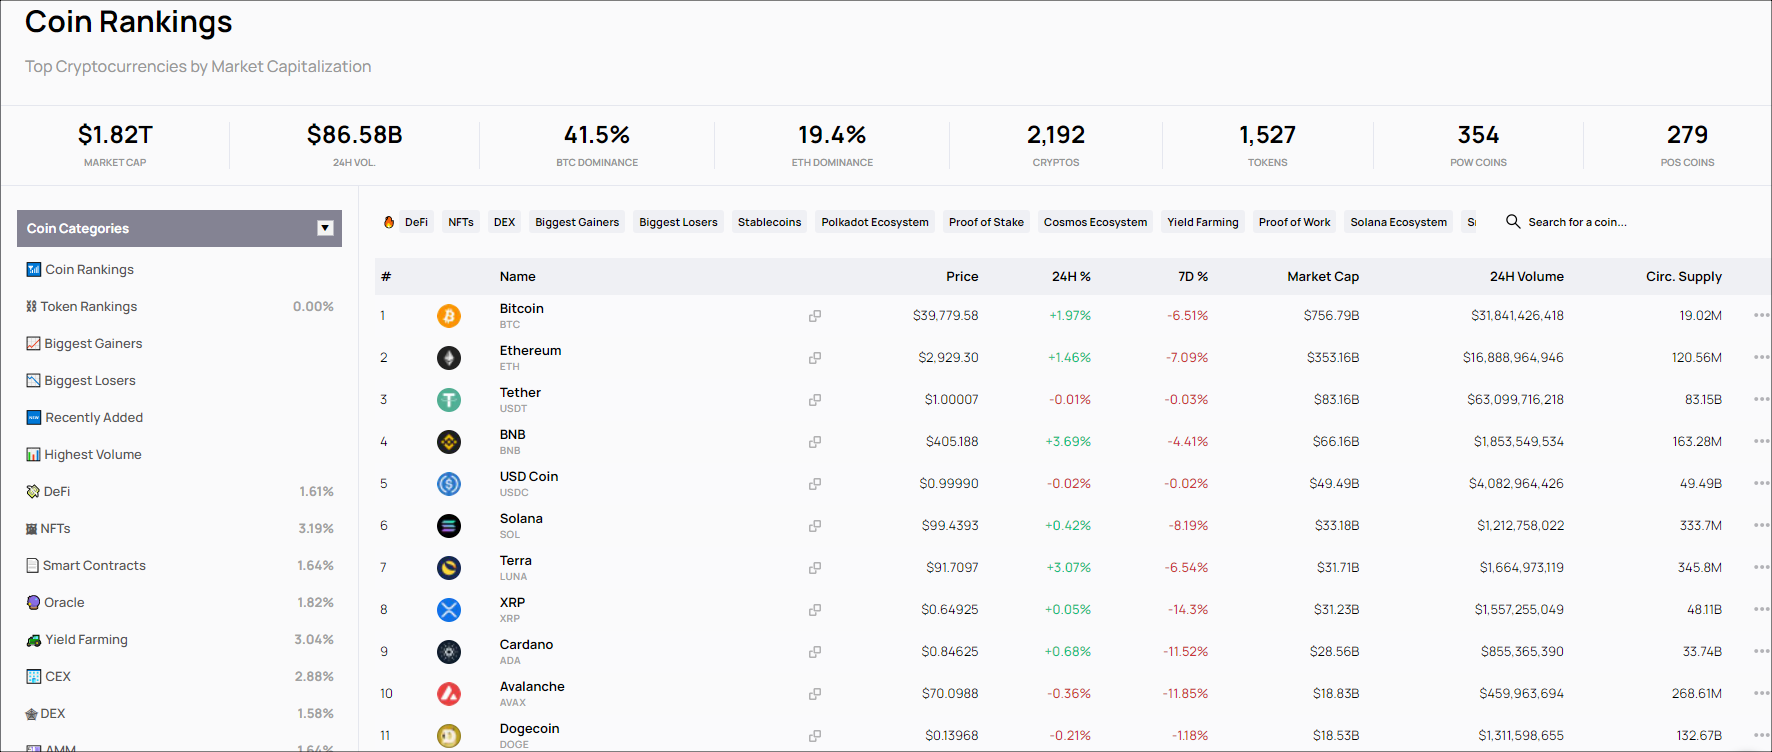Open XRP in new window icon

(815, 610)
